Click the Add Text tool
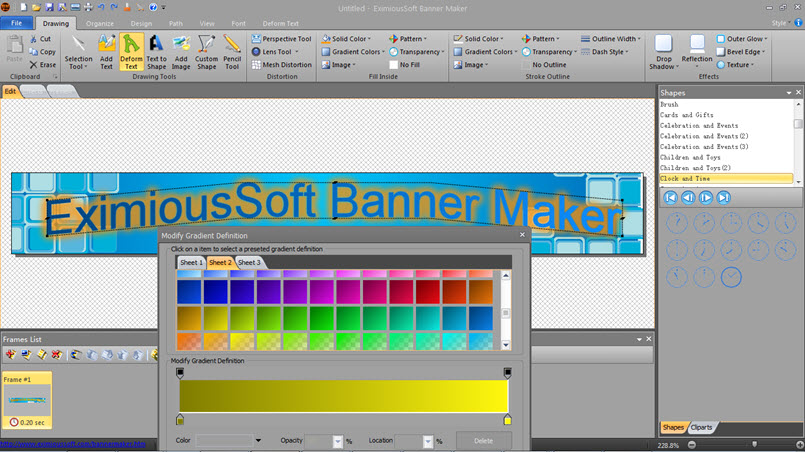The image size is (805, 452). (106, 52)
